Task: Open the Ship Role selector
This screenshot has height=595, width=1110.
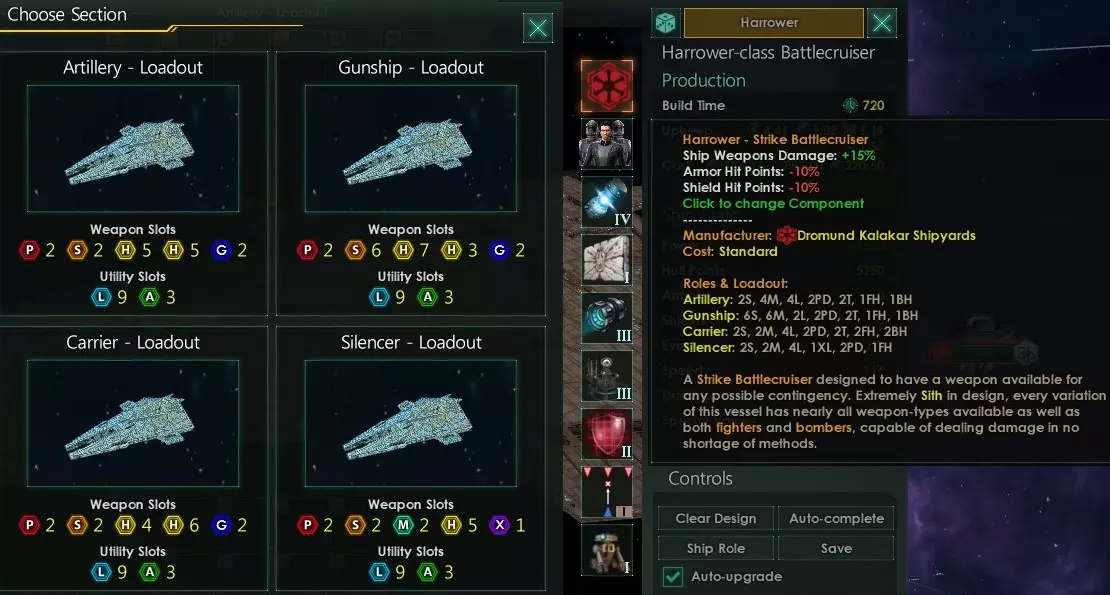Action: coord(716,548)
